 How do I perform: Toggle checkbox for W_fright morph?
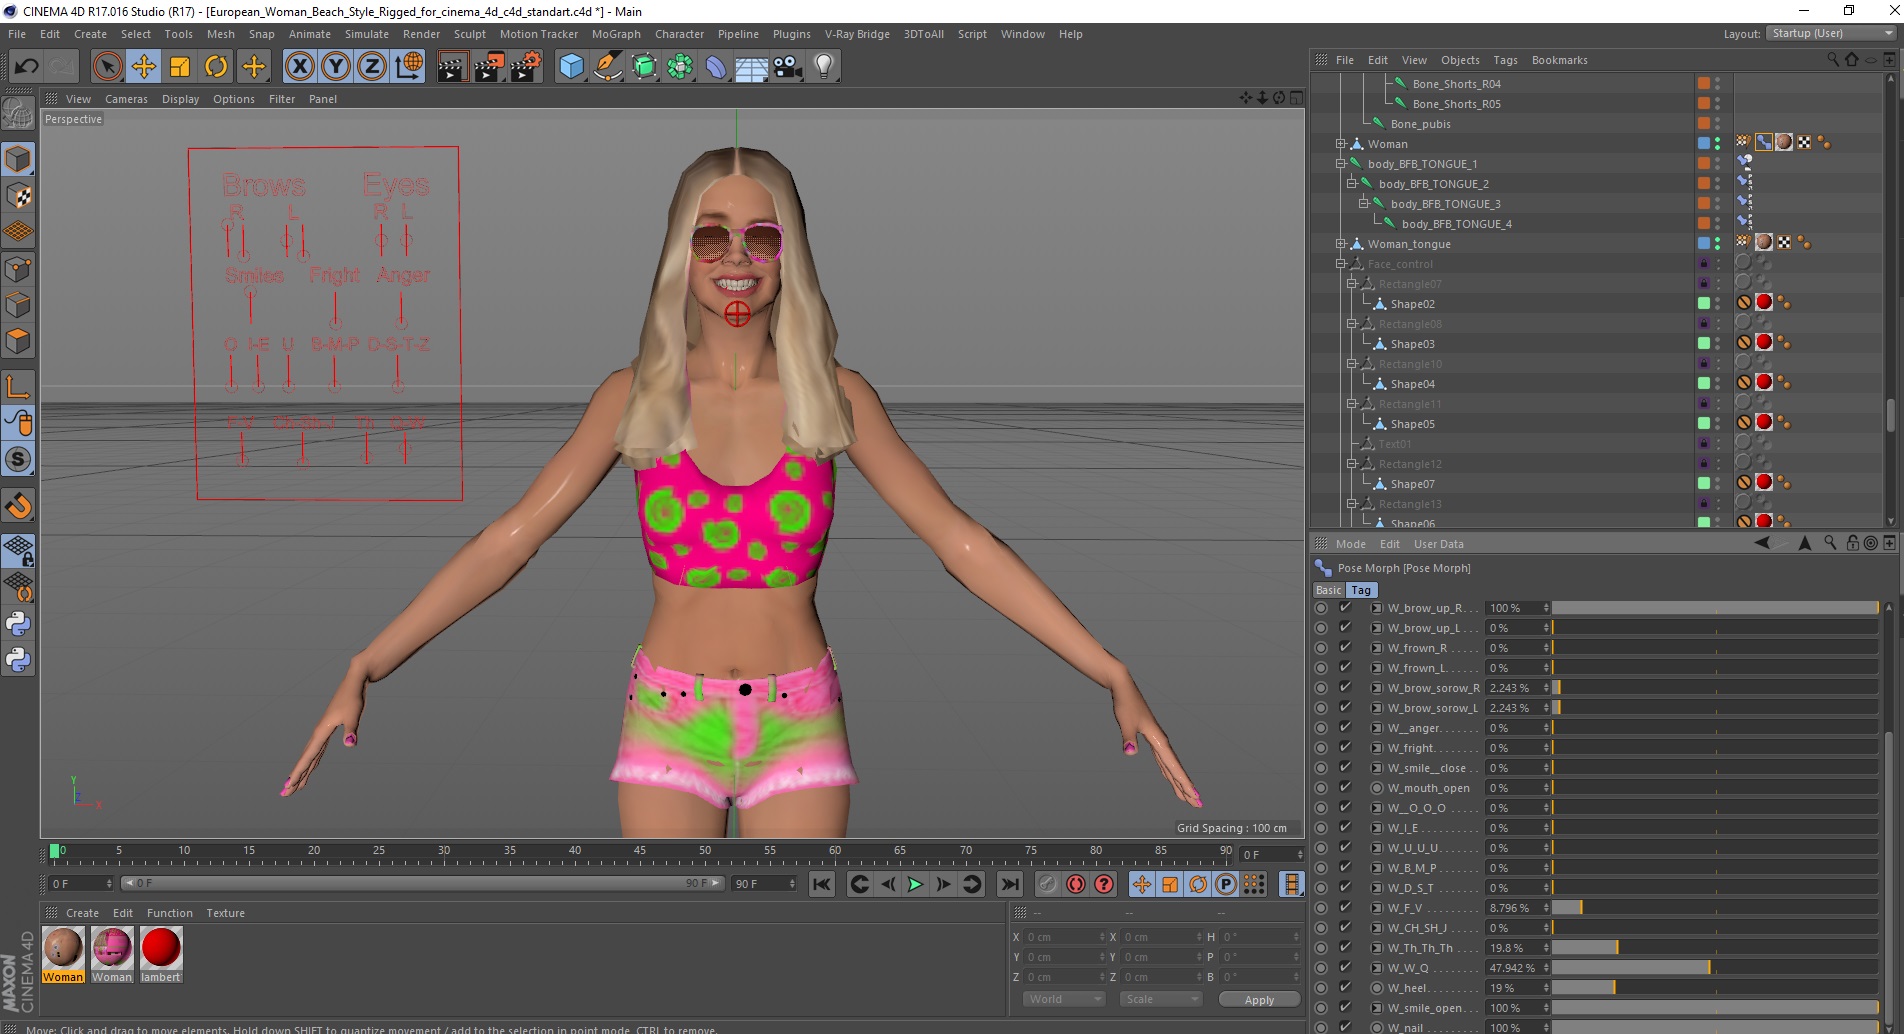[x=1345, y=747]
